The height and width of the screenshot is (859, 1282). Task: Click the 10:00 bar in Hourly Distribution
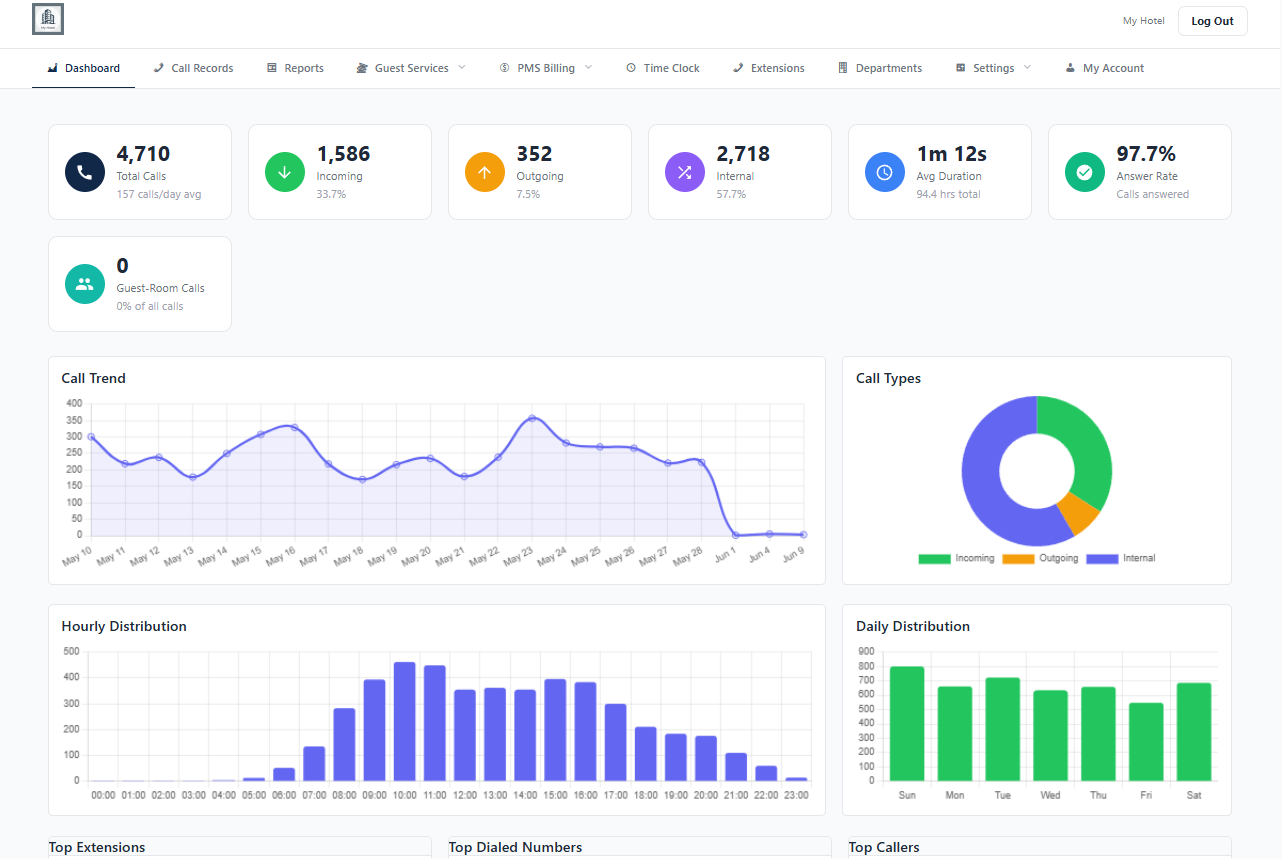pyautogui.click(x=404, y=721)
